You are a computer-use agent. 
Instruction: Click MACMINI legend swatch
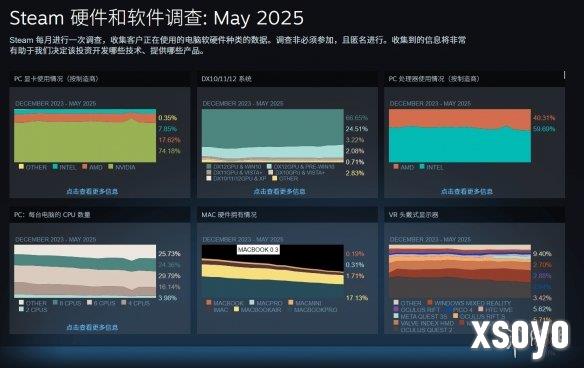291,302
